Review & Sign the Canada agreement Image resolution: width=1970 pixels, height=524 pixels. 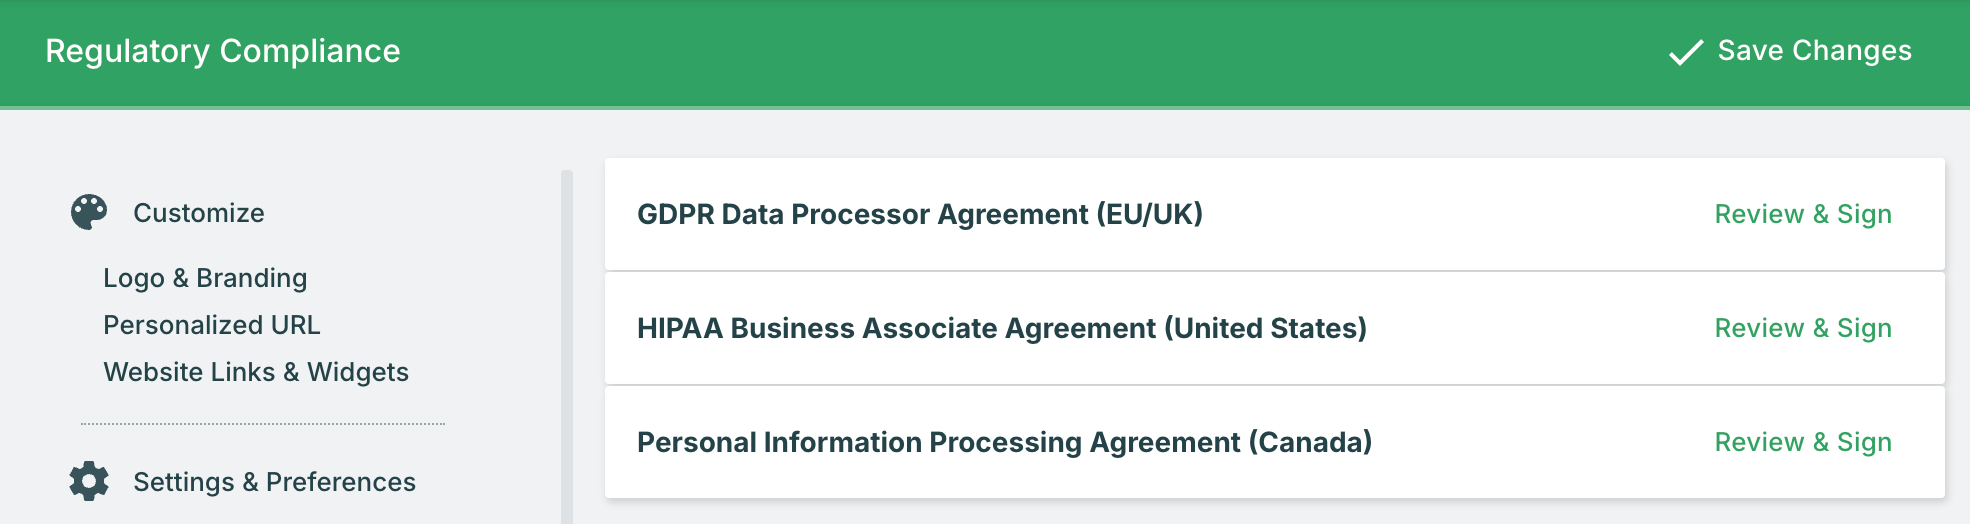tap(1802, 442)
